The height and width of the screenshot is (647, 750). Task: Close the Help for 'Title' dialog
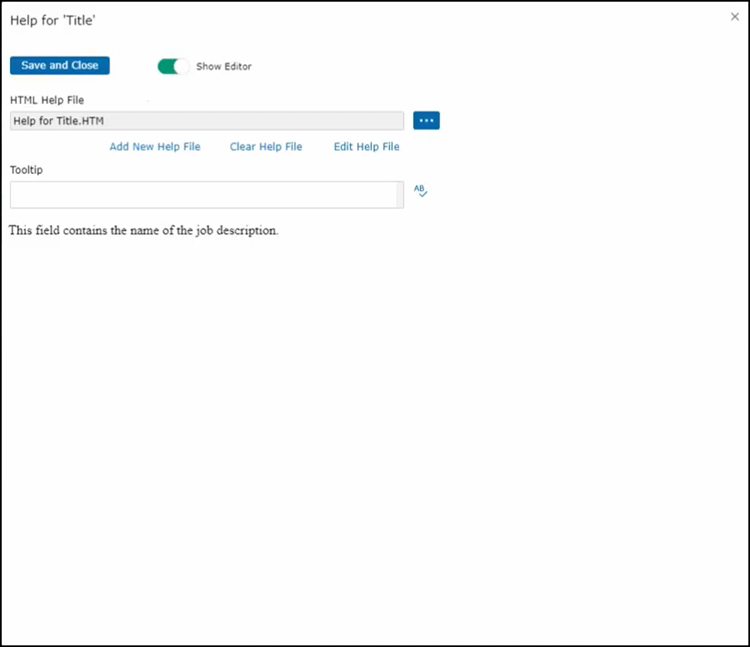(735, 17)
